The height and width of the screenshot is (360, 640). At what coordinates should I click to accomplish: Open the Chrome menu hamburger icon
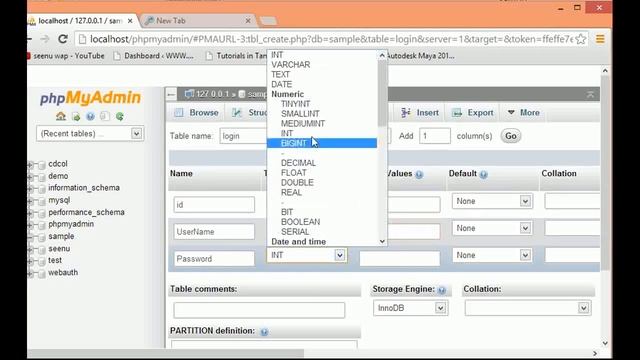600,39
